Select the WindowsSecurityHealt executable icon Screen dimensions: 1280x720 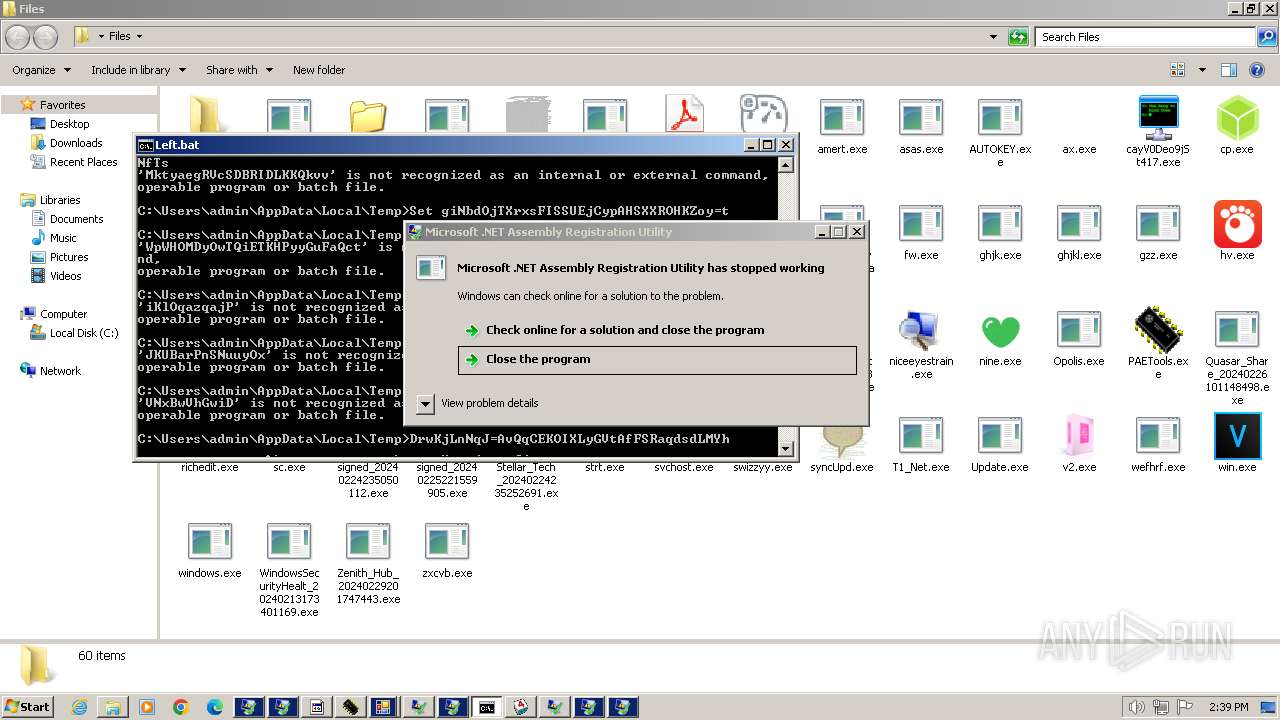coord(289,542)
